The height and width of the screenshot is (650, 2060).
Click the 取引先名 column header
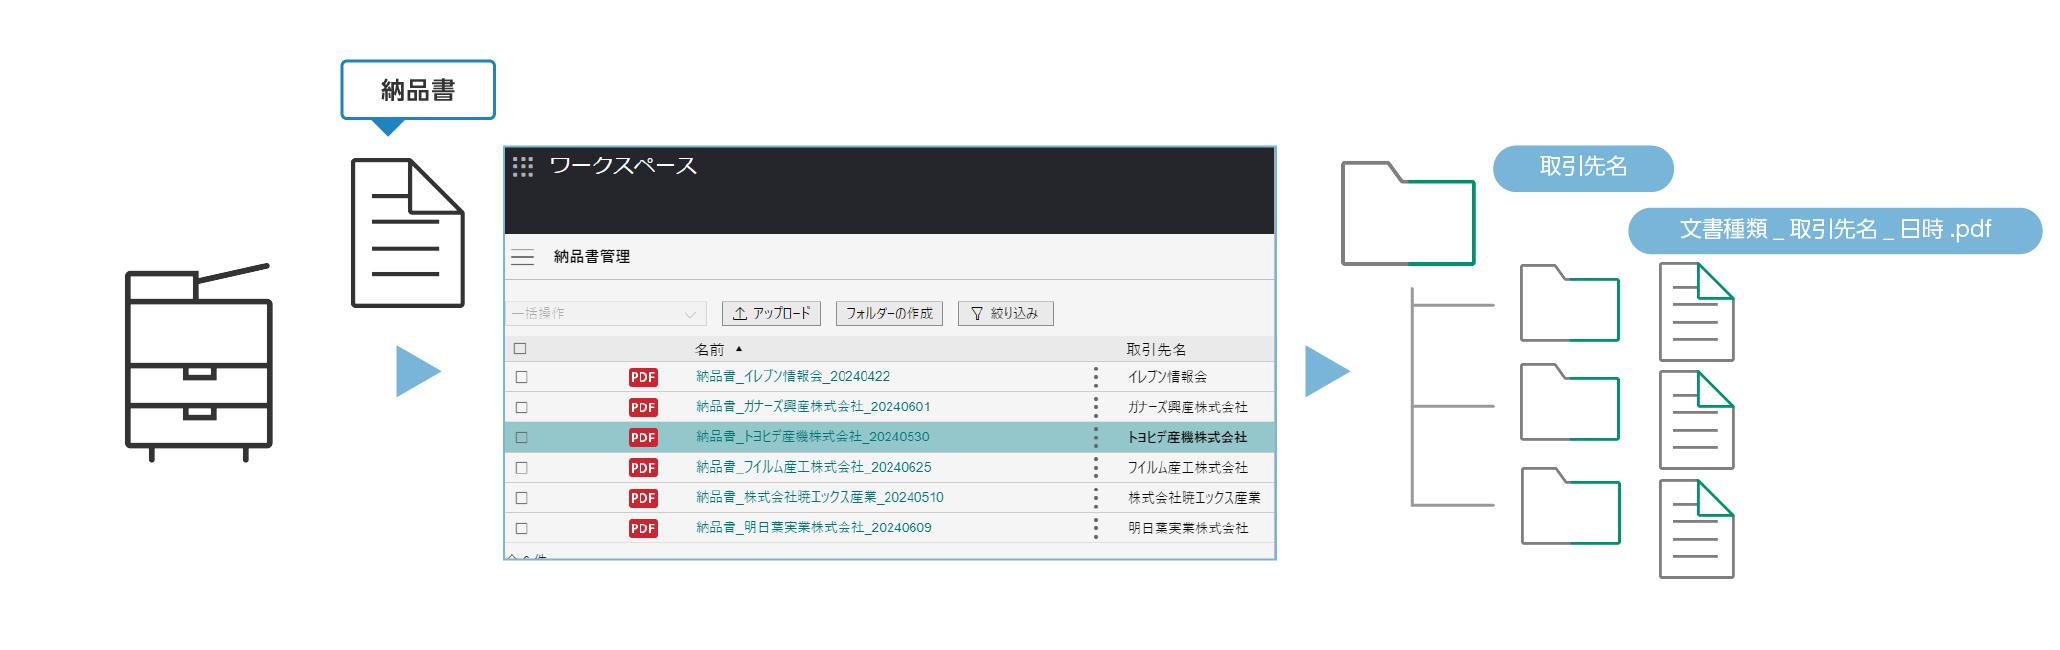tap(1156, 349)
